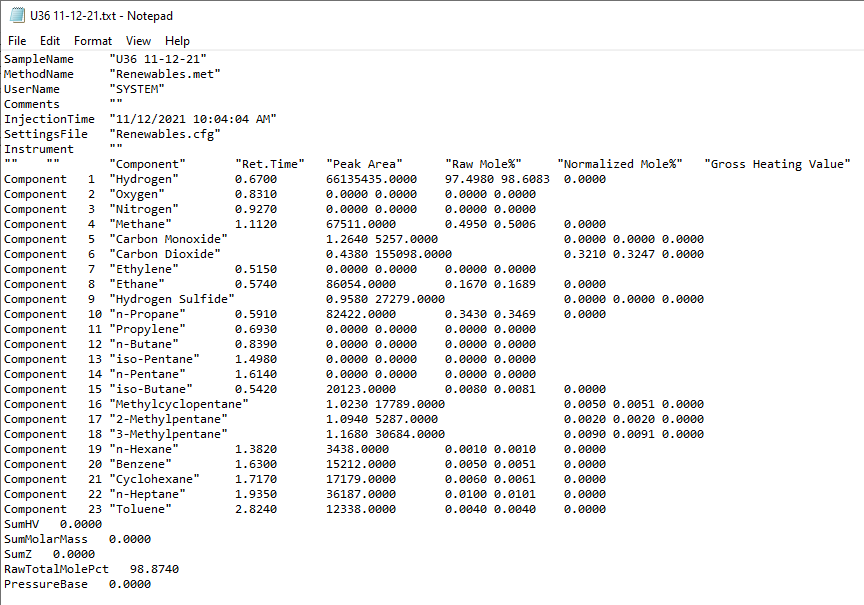Open the View menu

point(138,41)
